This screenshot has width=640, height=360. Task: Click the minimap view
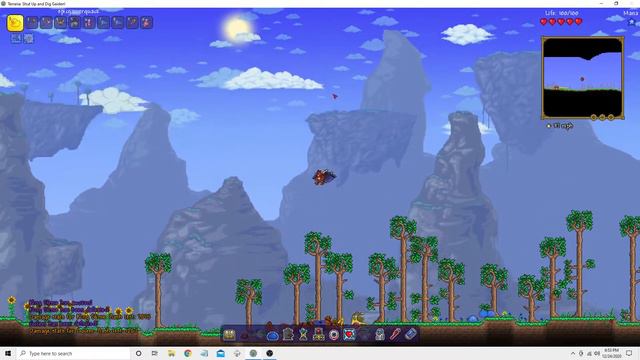[582, 78]
